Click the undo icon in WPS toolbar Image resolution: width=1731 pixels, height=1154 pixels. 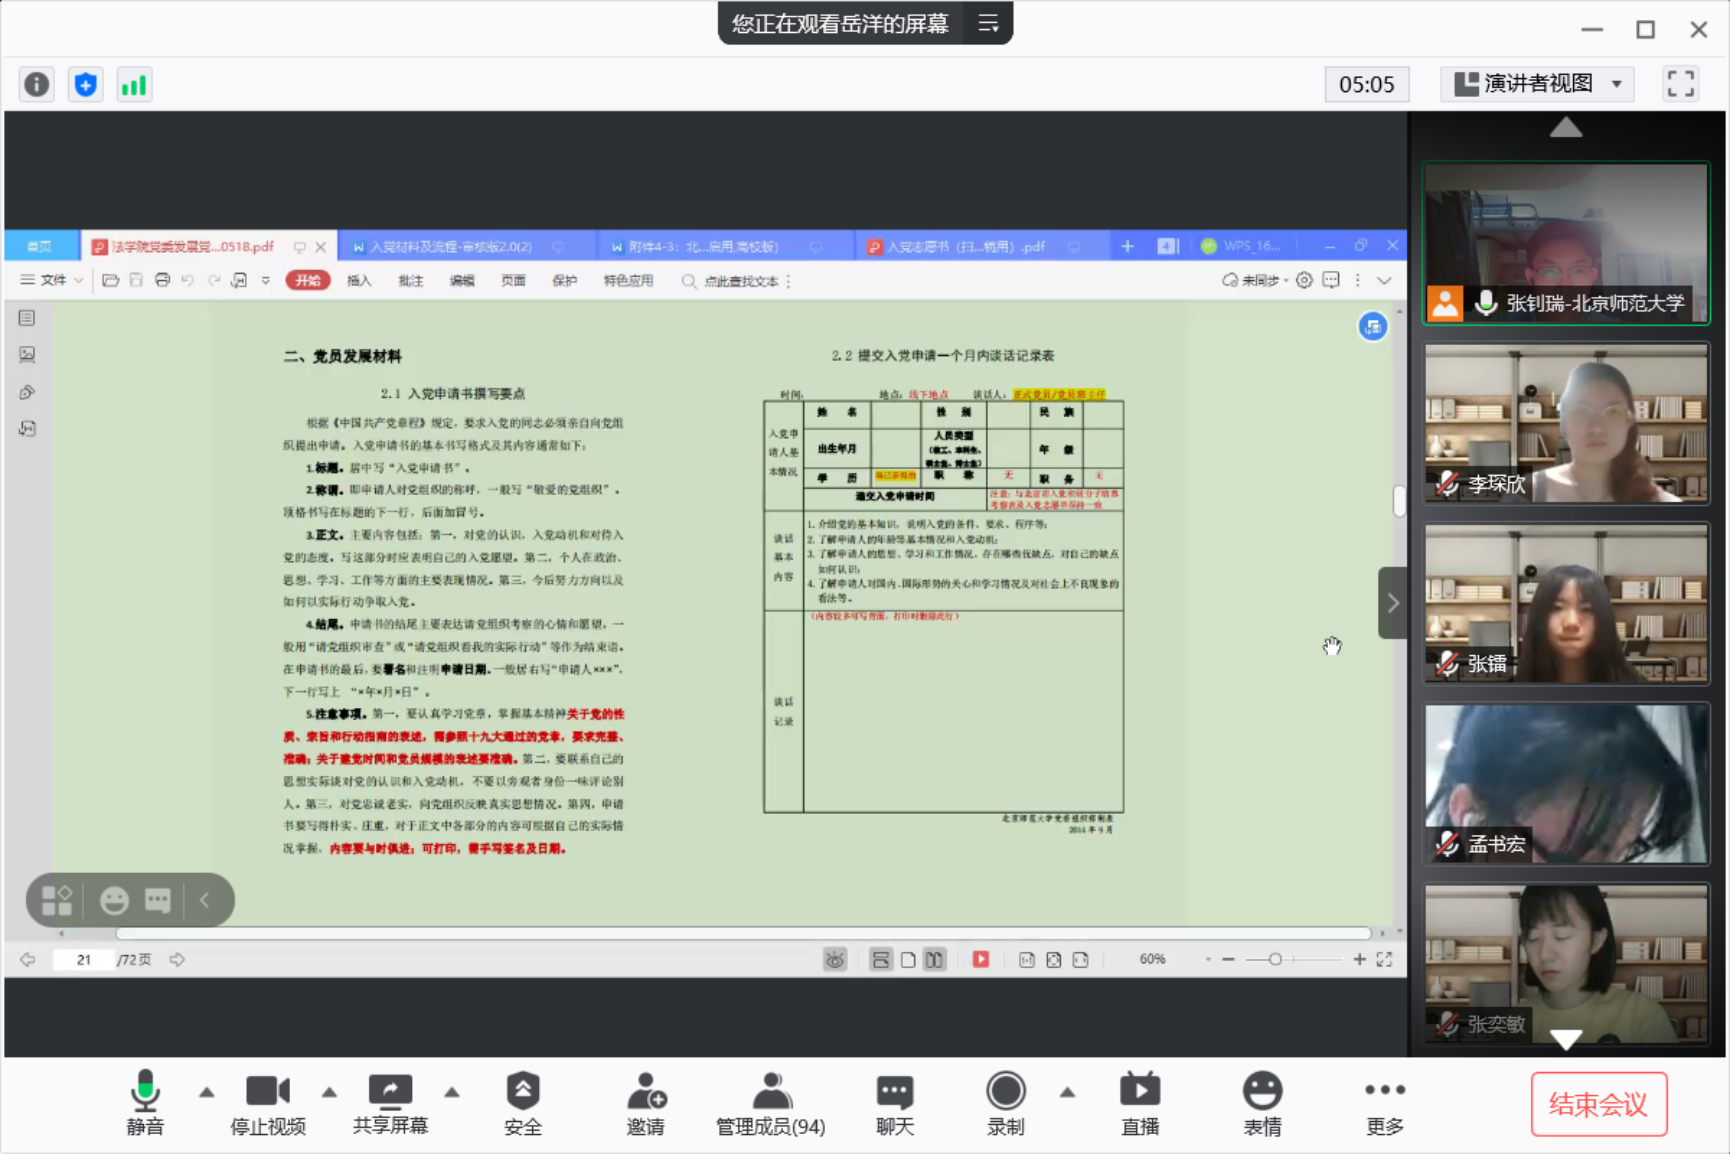[x=187, y=280]
